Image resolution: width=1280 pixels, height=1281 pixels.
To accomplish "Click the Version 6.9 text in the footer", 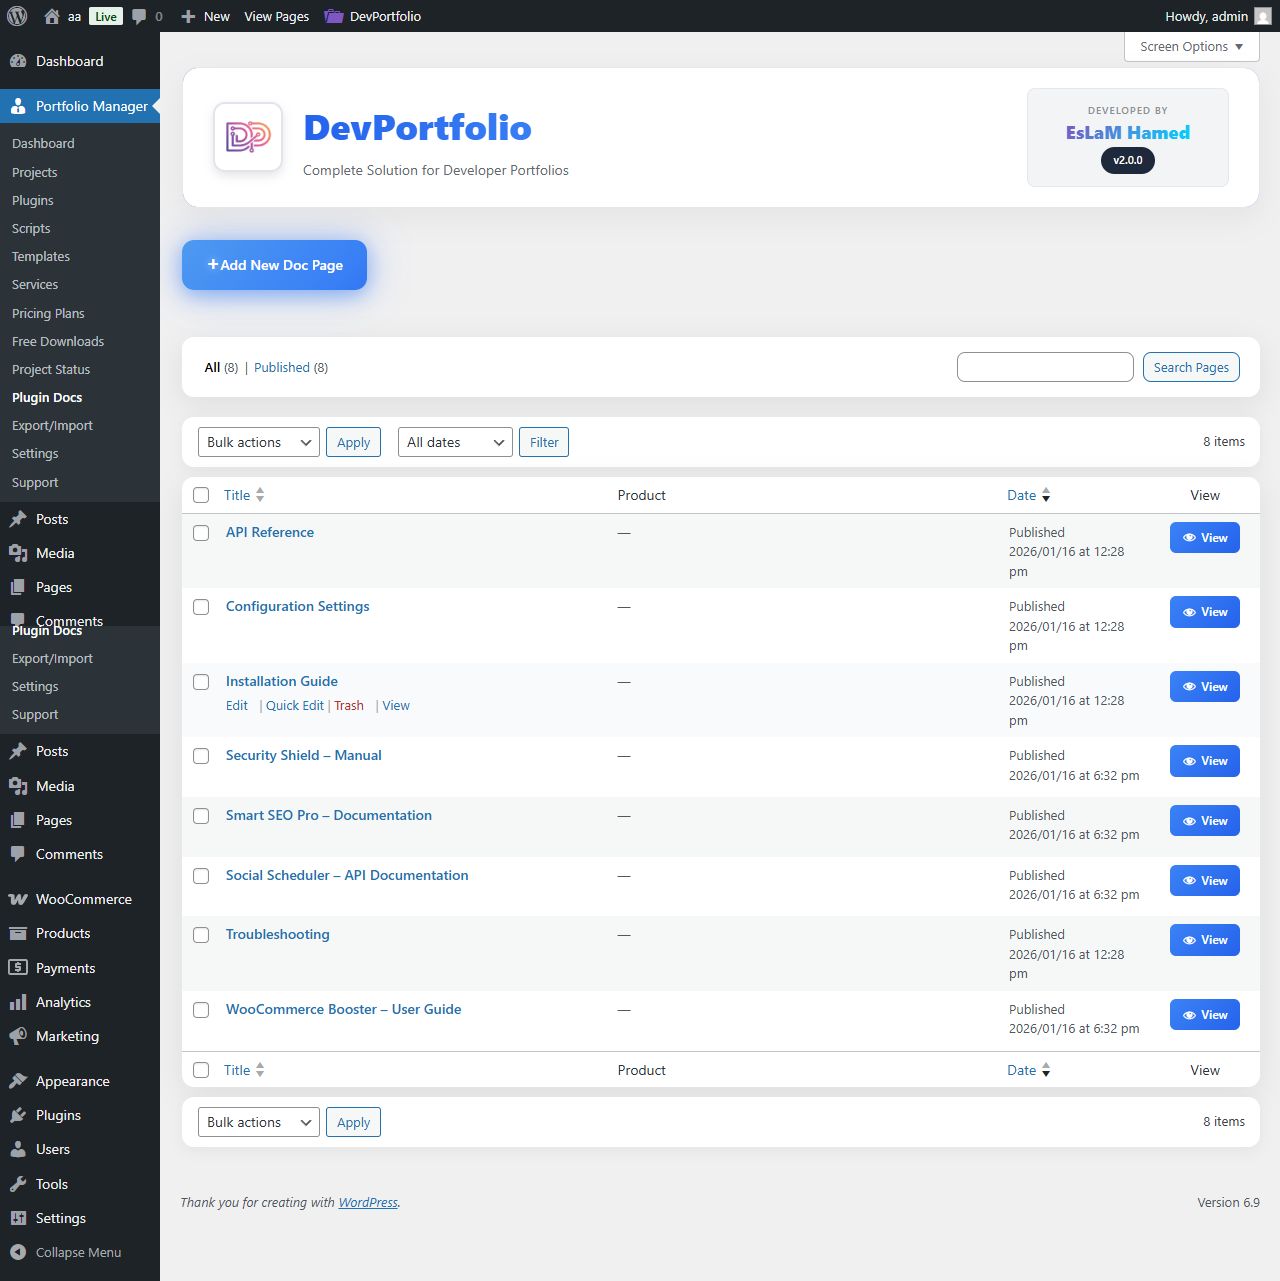I will [1228, 1202].
